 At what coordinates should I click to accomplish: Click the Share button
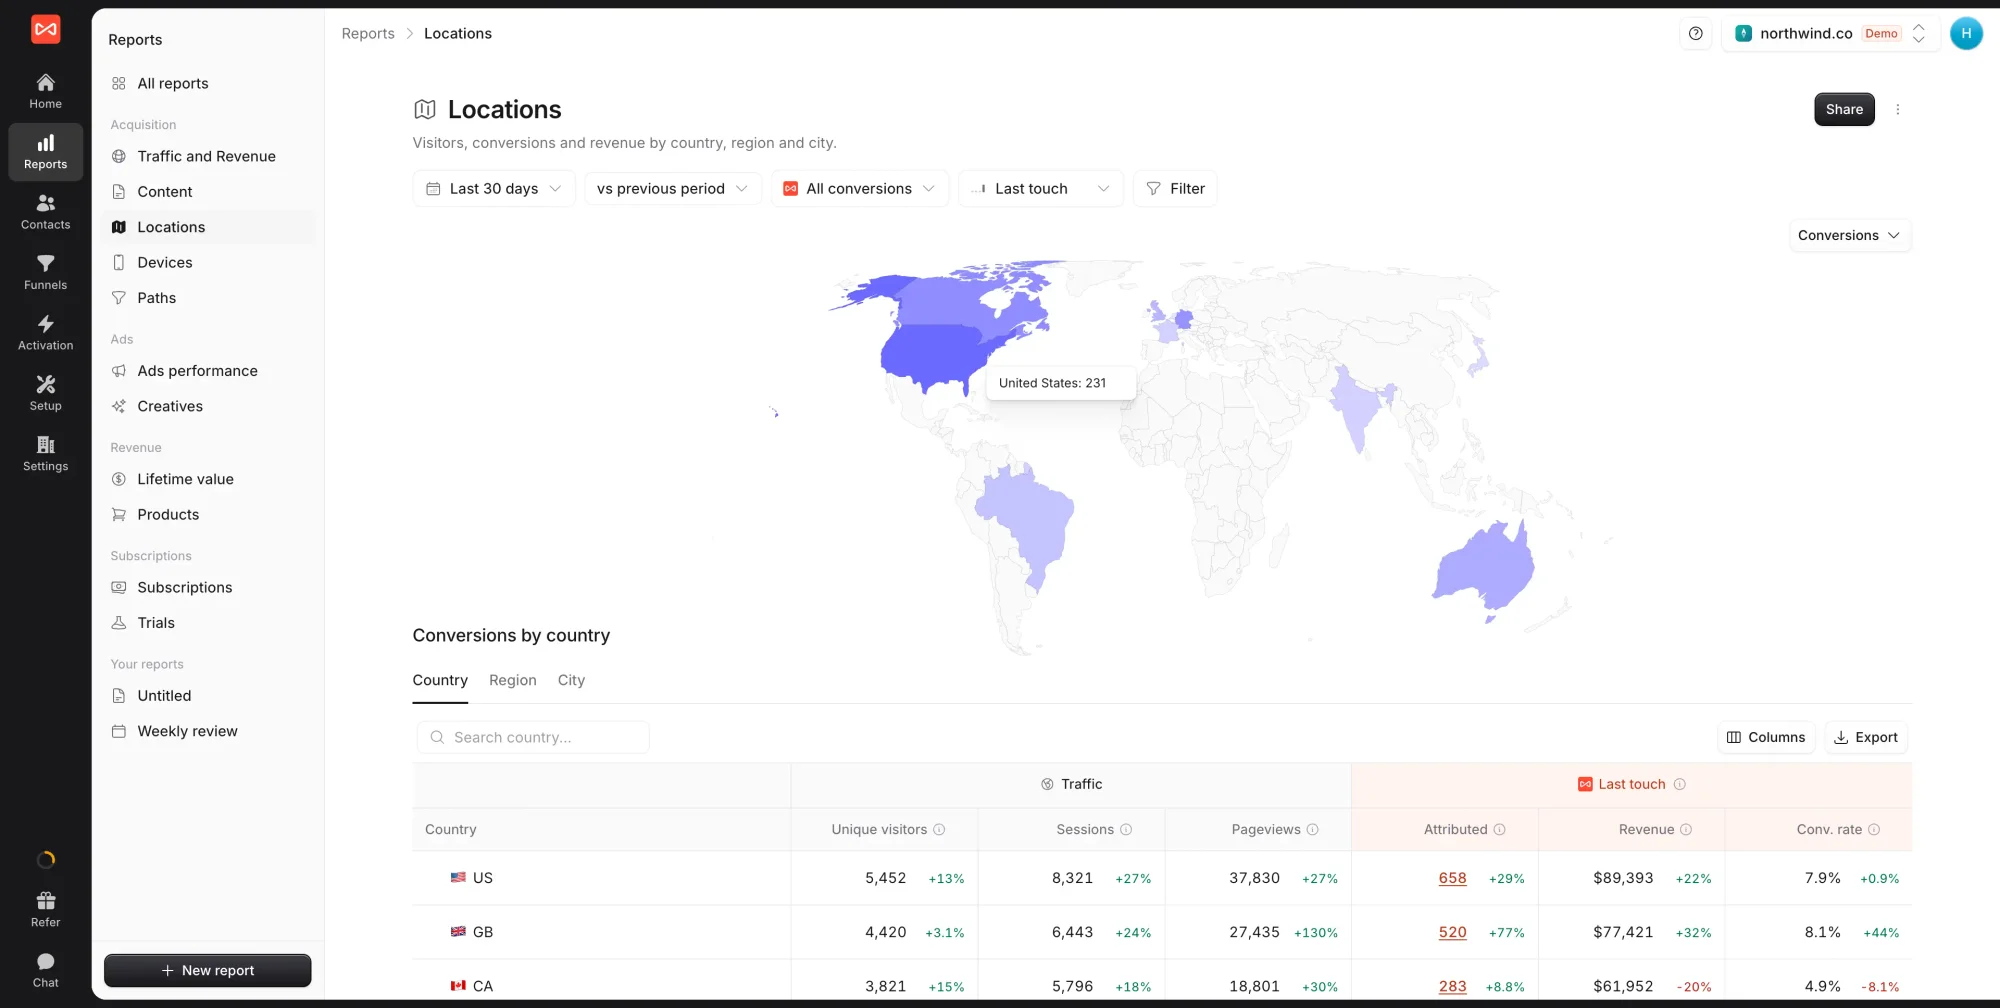(1844, 110)
